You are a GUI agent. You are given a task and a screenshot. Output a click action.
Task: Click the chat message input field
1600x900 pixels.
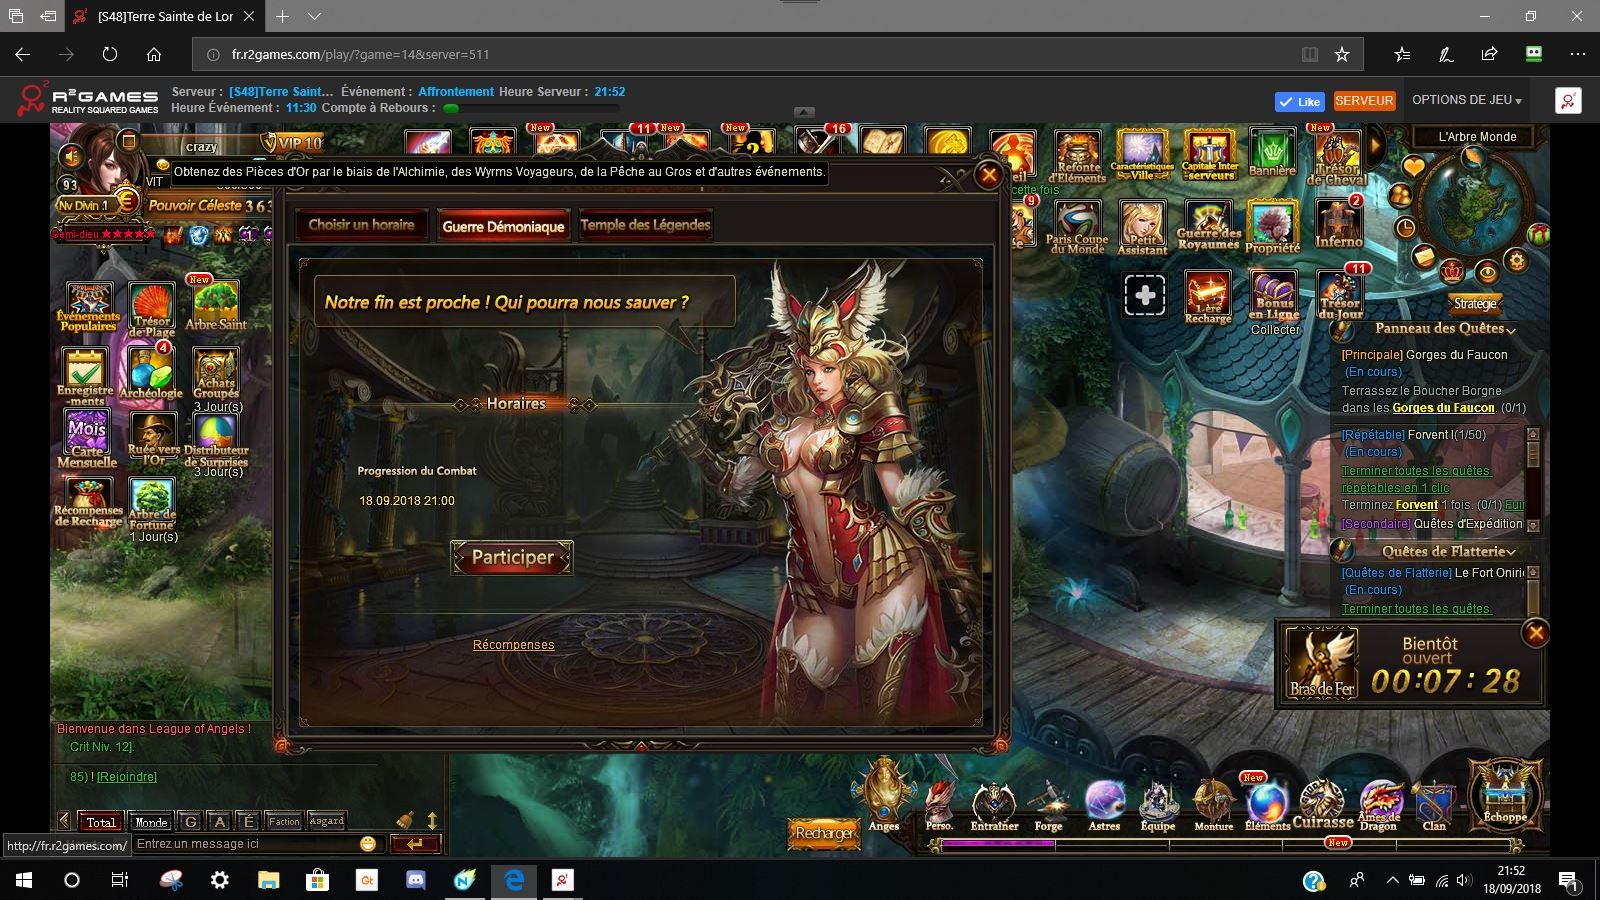point(245,844)
